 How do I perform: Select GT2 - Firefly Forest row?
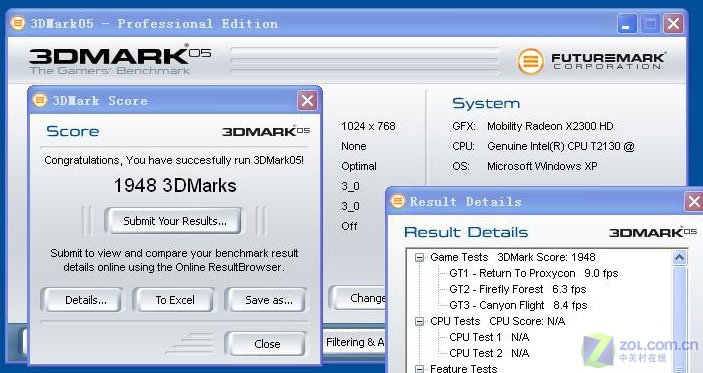coord(518,289)
